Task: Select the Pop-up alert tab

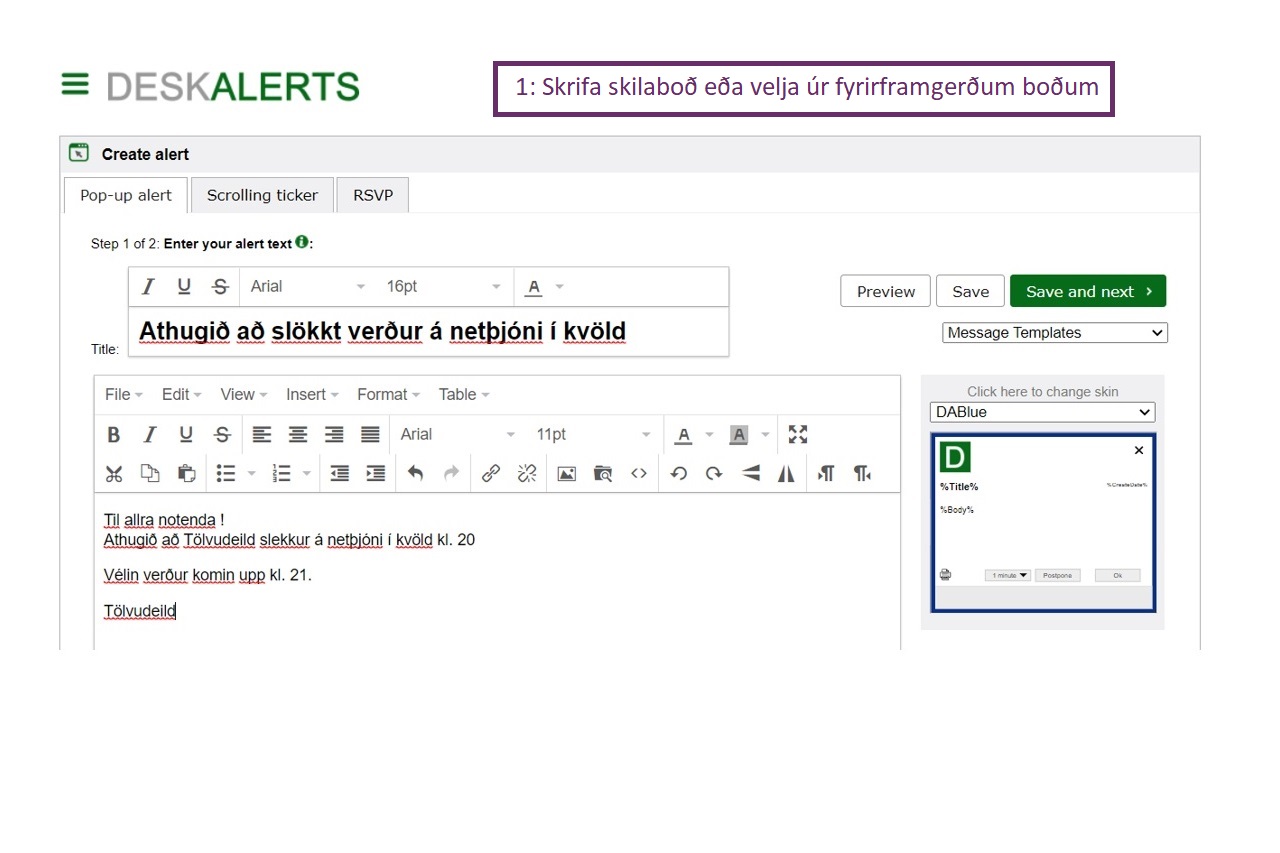Action: pyautogui.click(x=126, y=195)
